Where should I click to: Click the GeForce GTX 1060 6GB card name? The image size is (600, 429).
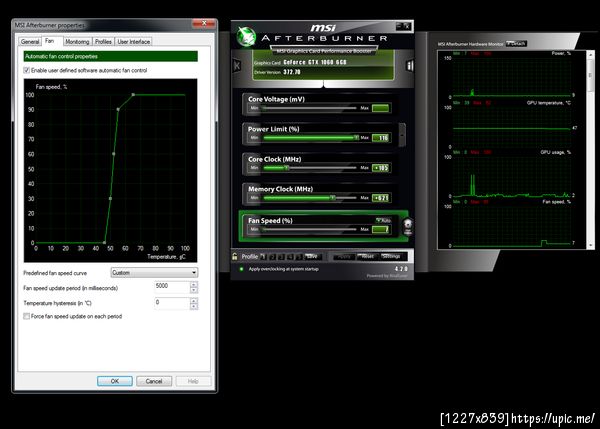(315, 62)
